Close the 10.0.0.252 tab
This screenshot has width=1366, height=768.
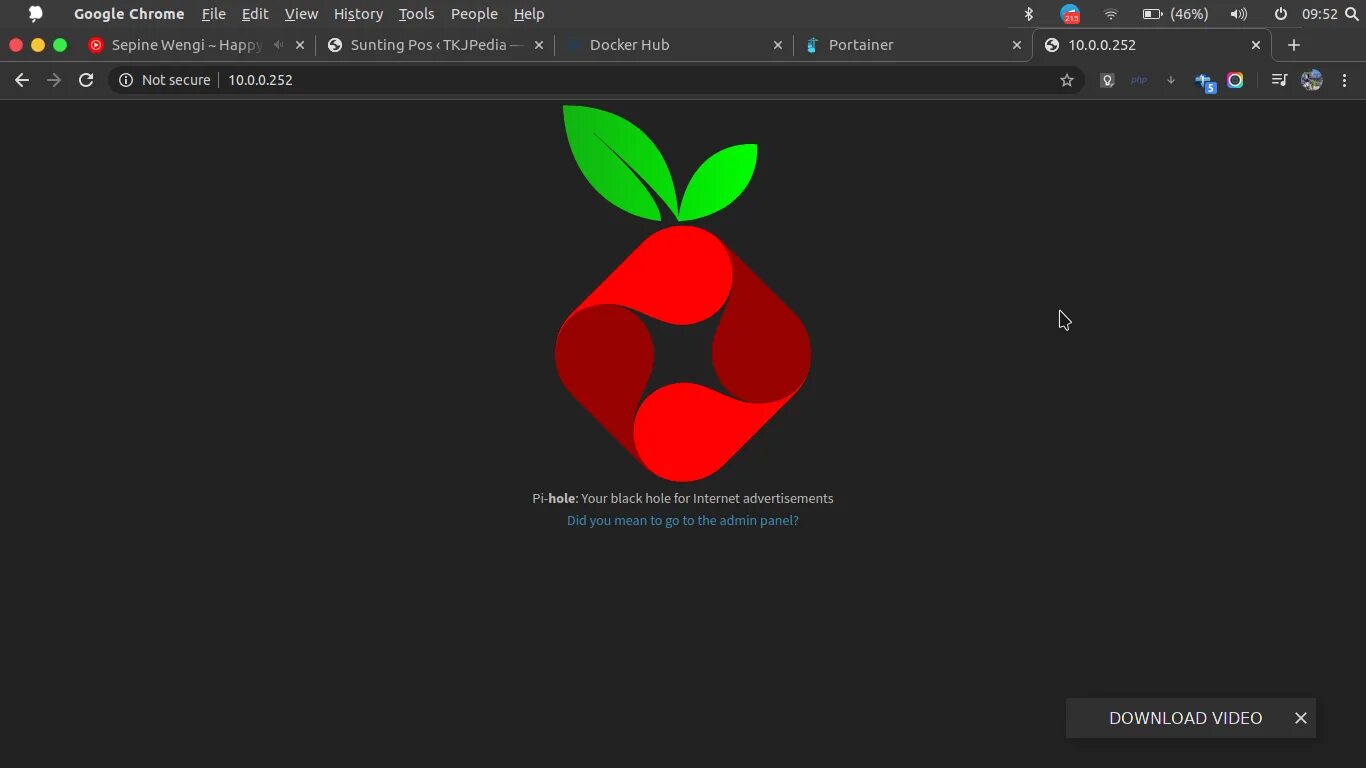tap(1256, 45)
